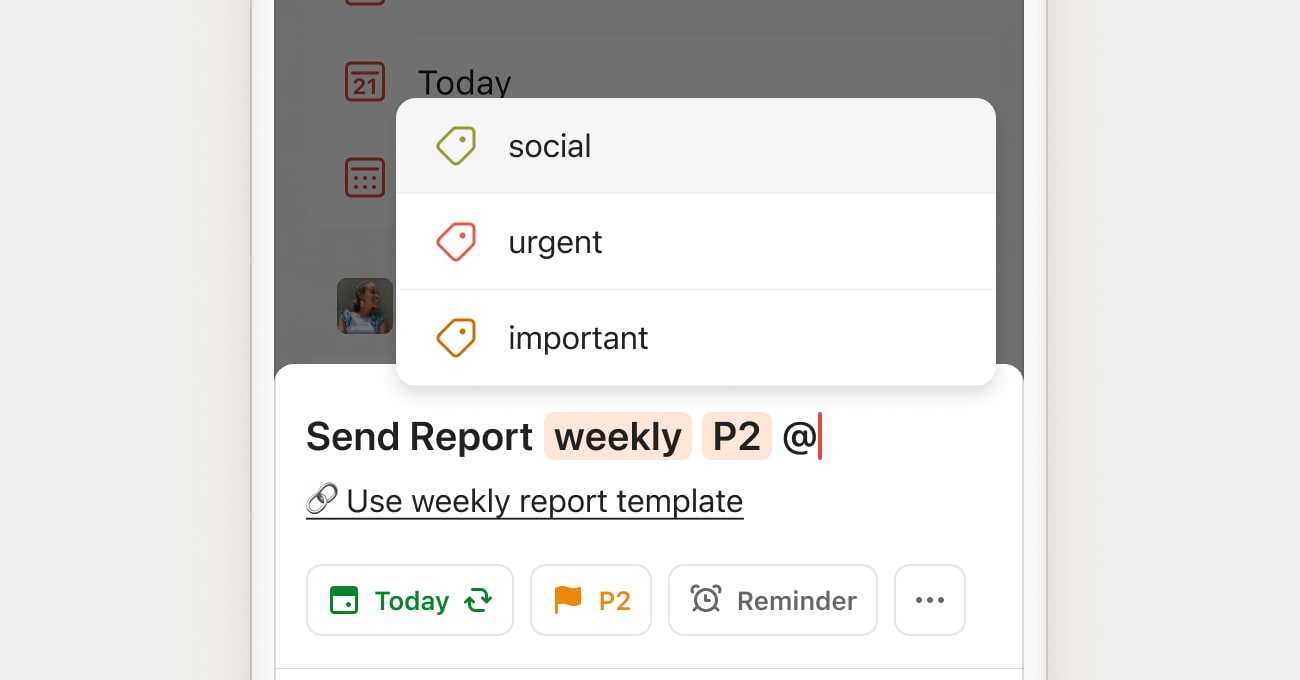
Task: Click the Reminder button
Action: coord(772,600)
